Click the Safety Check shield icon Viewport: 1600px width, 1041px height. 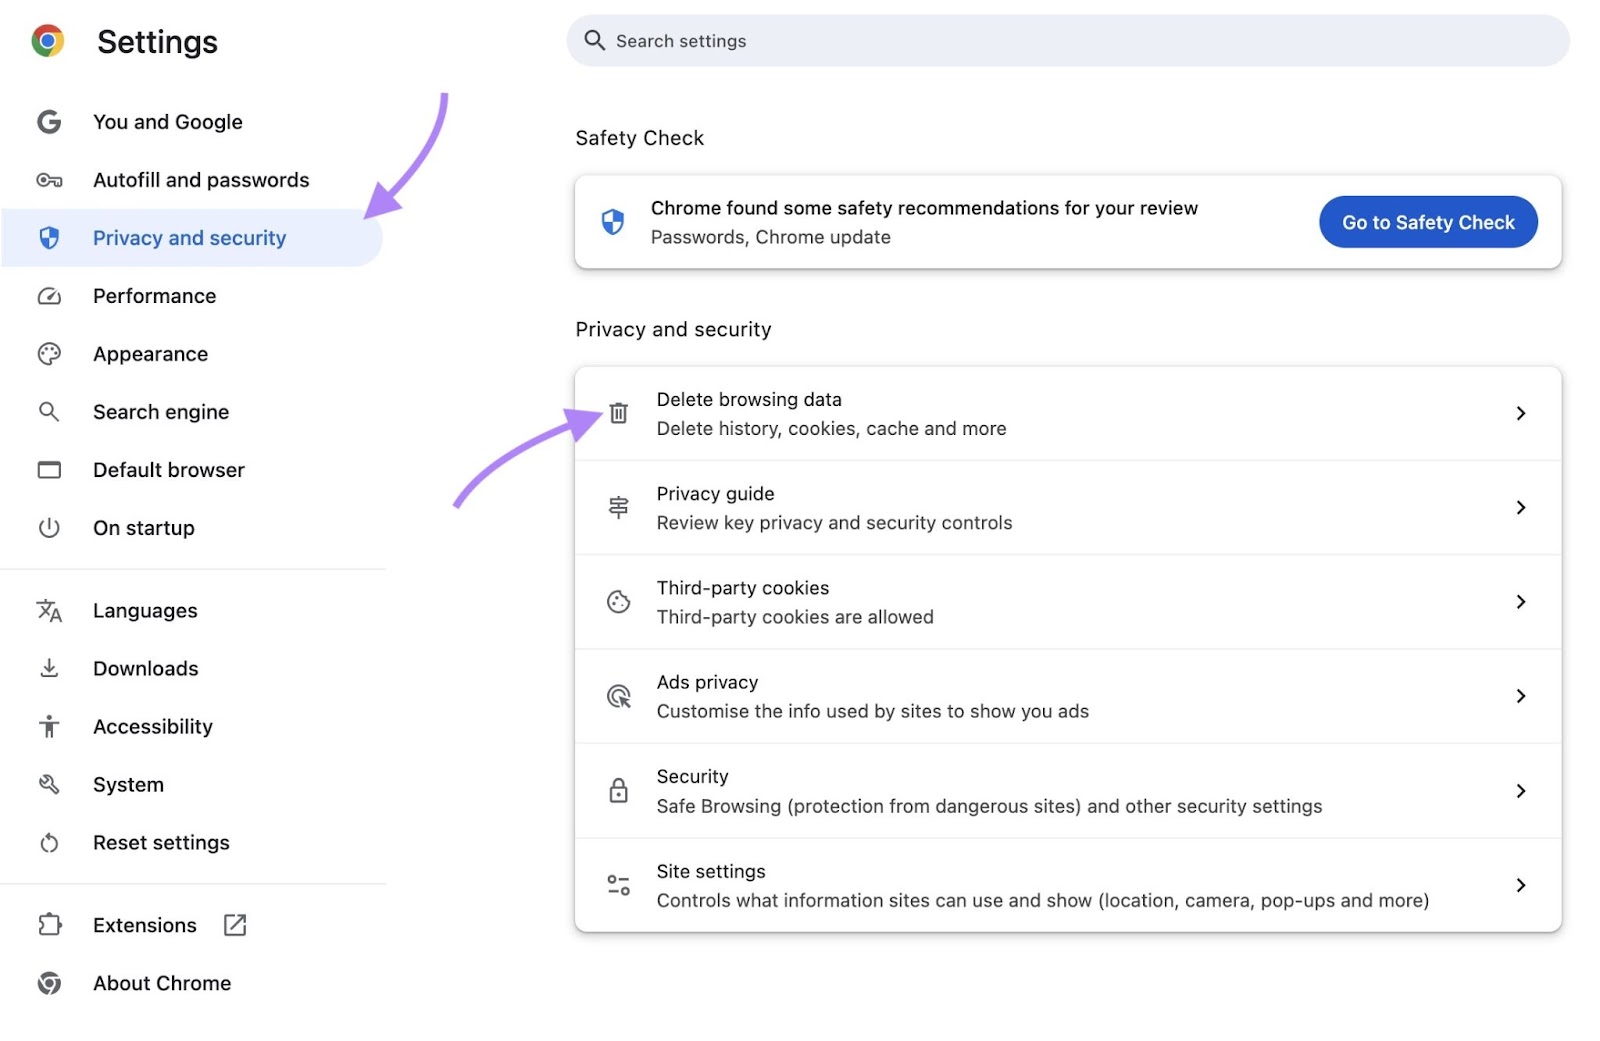pos(613,221)
